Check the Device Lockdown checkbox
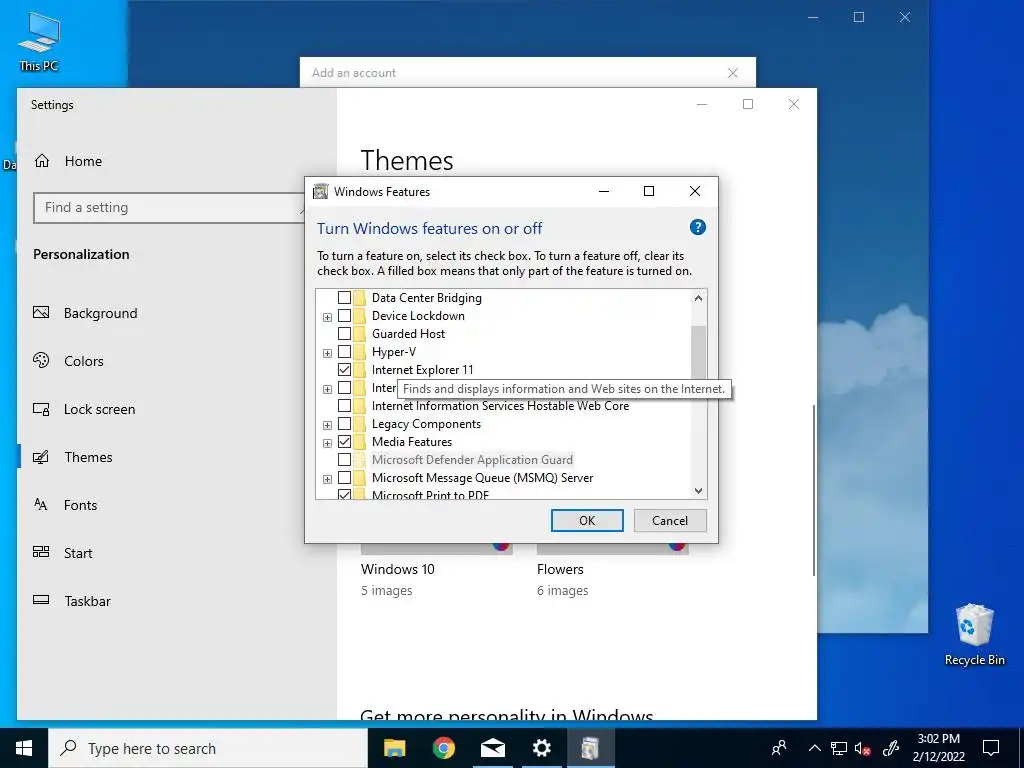The height and width of the screenshot is (768, 1024). coord(344,315)
